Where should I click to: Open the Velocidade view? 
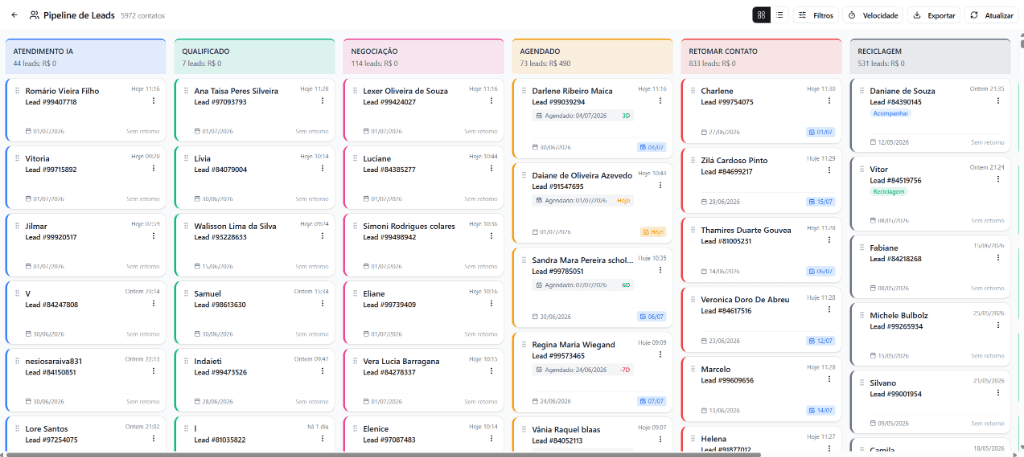[x=873, y=15]
